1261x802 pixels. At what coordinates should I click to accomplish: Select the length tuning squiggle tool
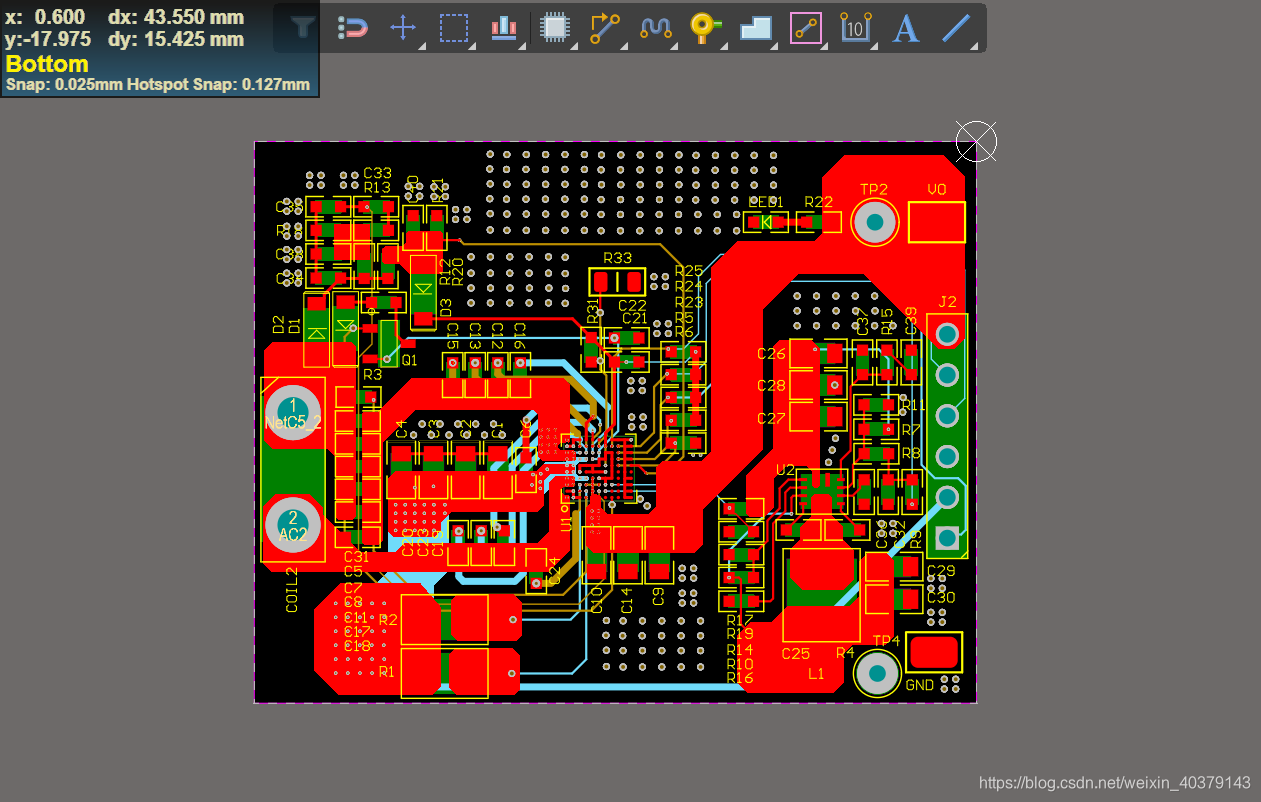click(x=656, y=28)
